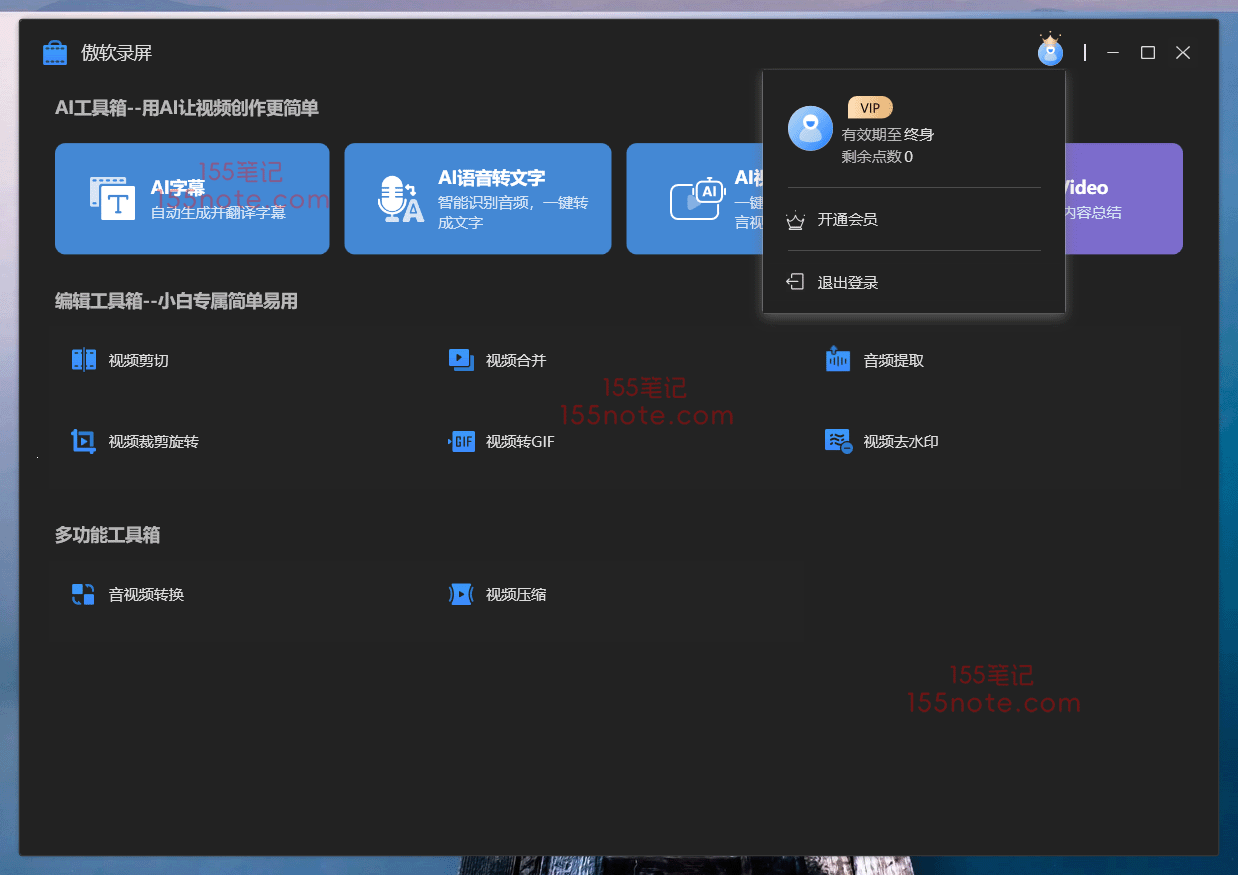Open the AI字幕 subtitle card

coord(192,198)
